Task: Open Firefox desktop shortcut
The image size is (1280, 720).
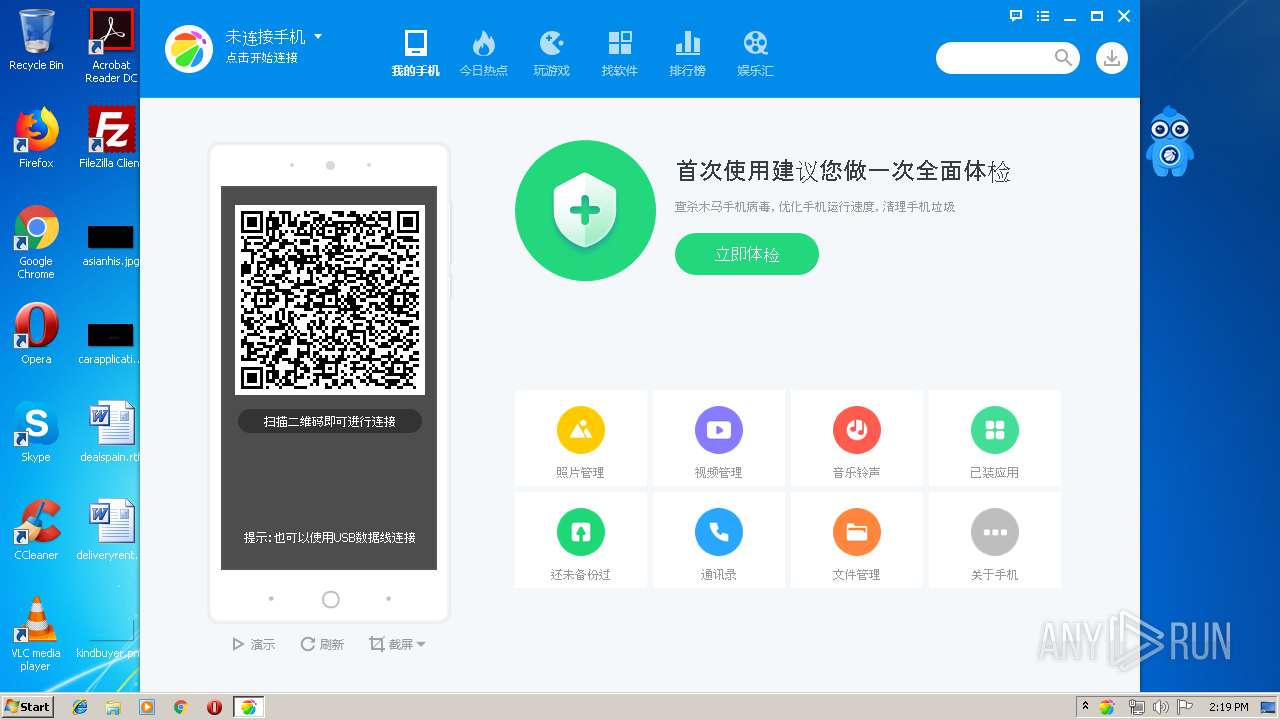Action: point(36,138)
